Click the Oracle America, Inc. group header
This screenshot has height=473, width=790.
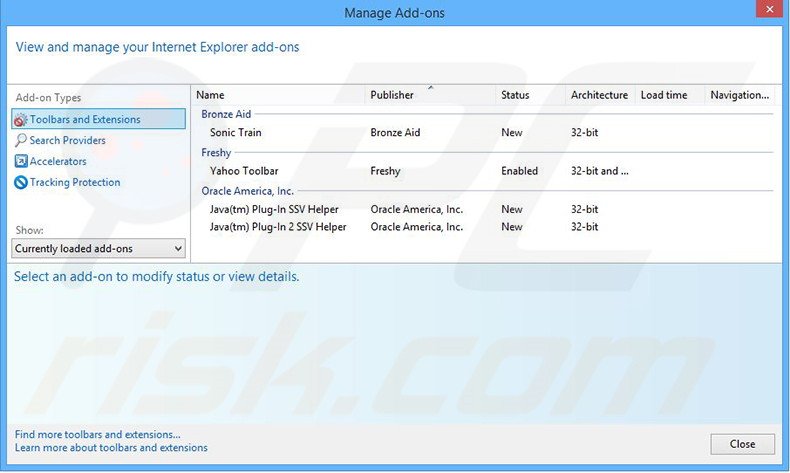pyautogui.click(x=247, y=191)
